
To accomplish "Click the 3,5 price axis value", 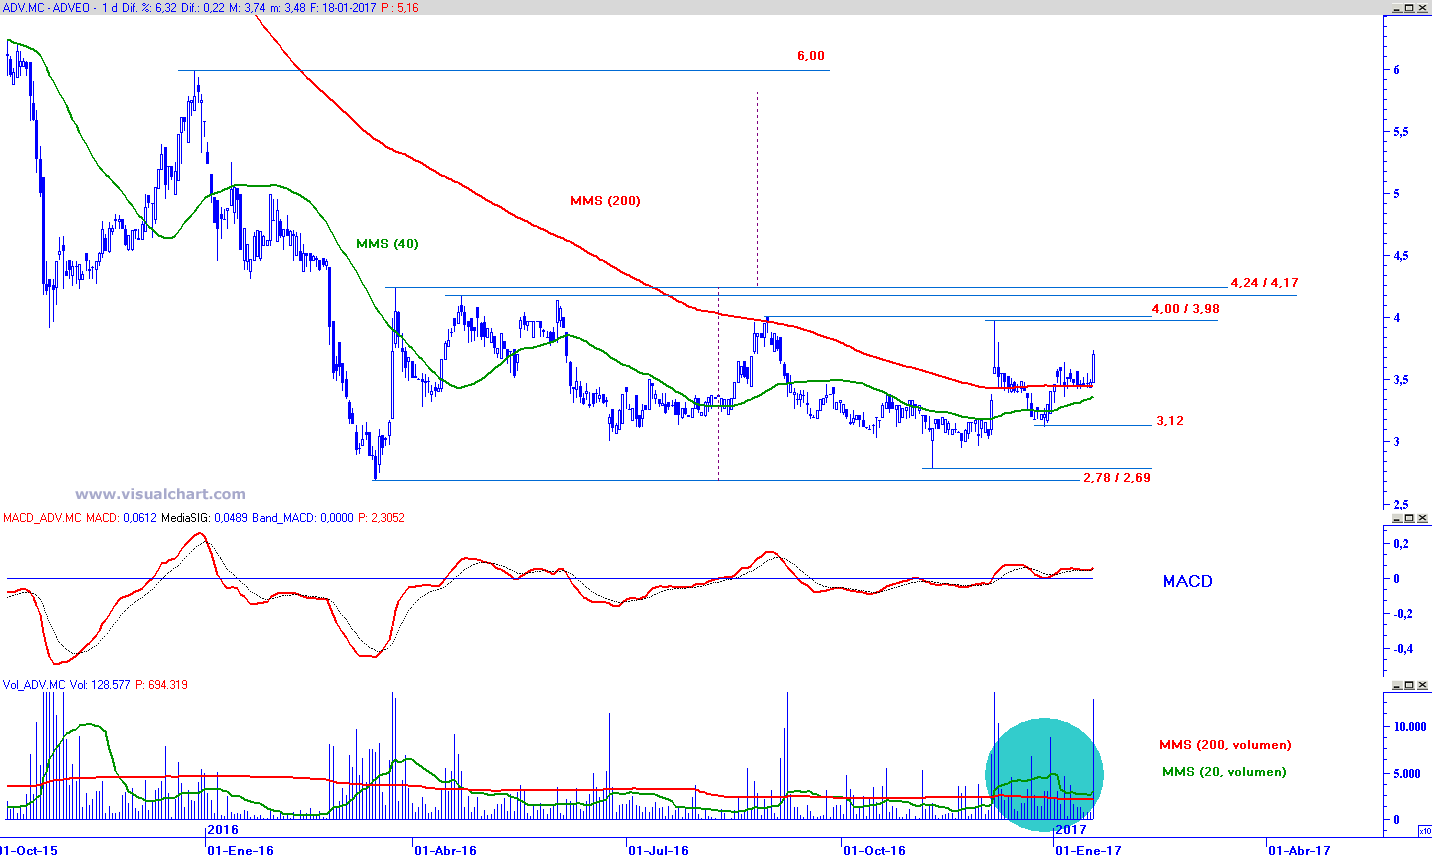I will coord(1401,380).
